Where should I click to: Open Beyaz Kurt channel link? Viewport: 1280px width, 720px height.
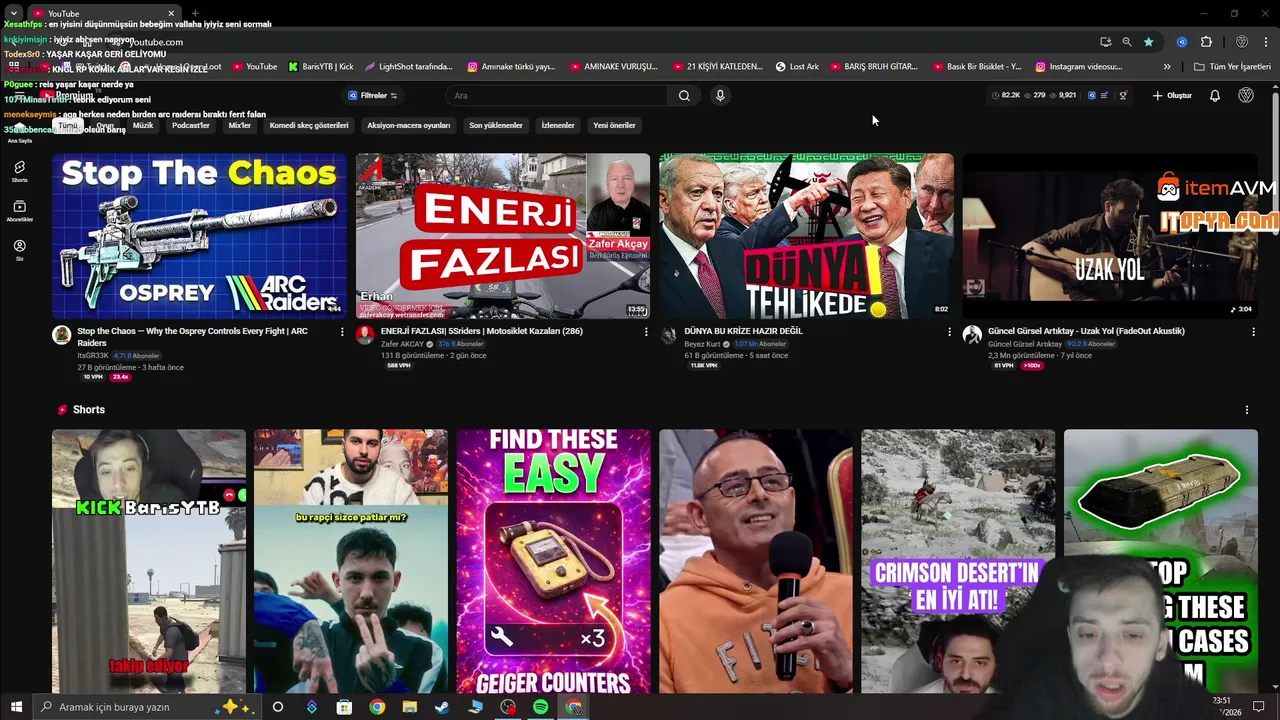pos(702,344)
